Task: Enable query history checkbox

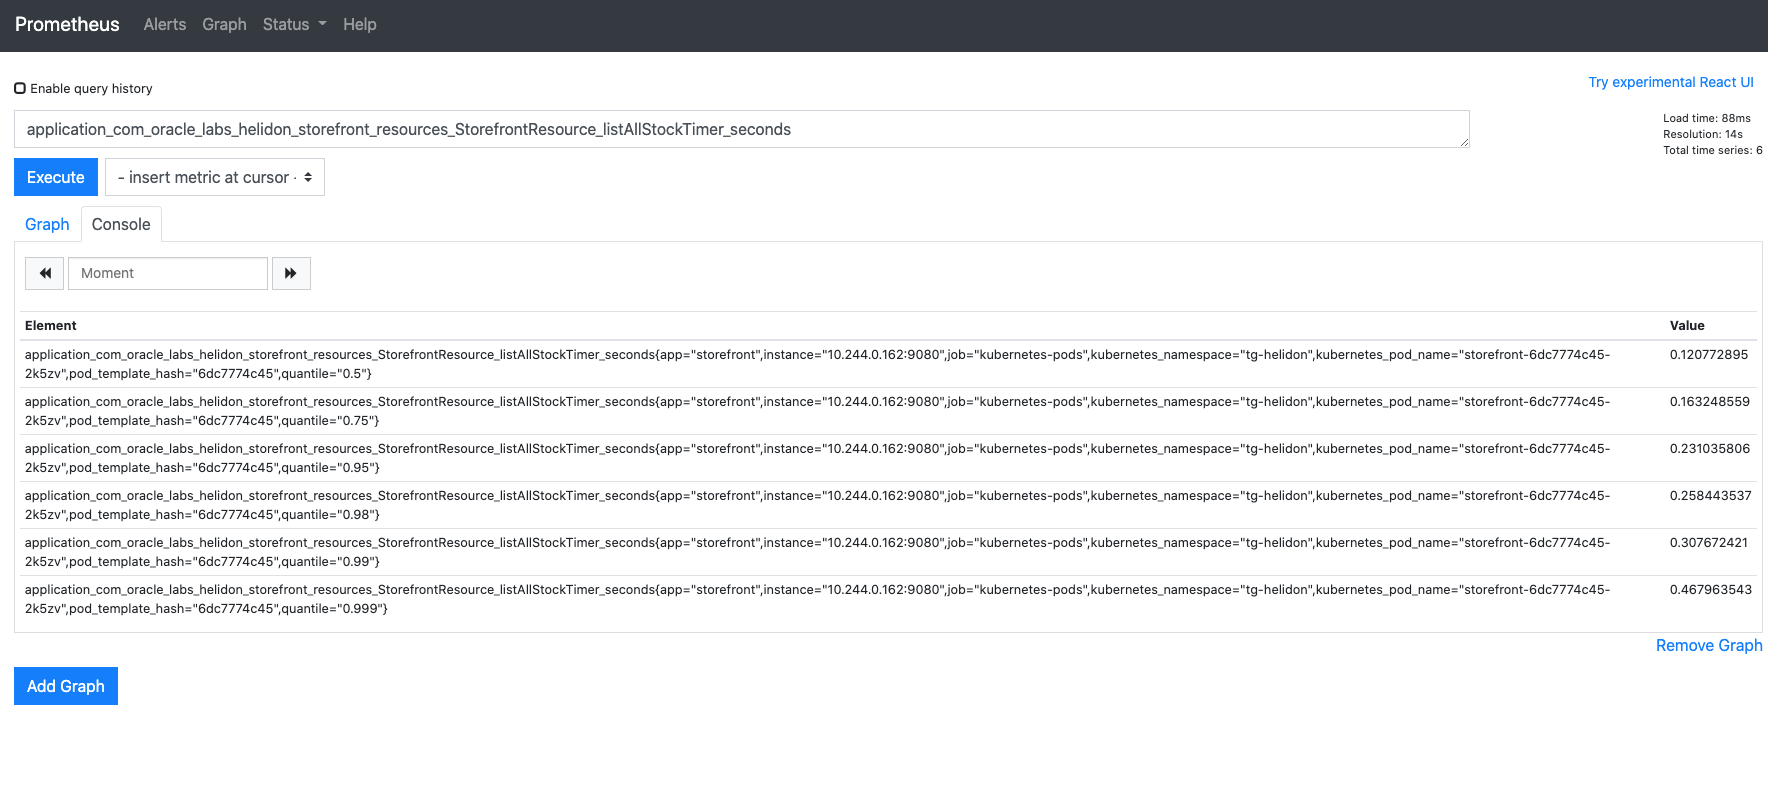Action: (20, 88)
